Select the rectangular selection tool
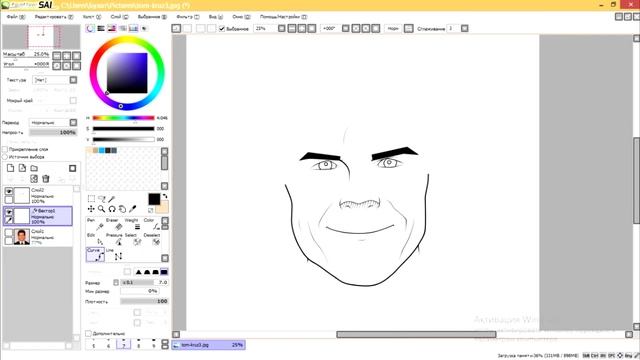This screenshot has height=360, width=640. pos(91,199)
